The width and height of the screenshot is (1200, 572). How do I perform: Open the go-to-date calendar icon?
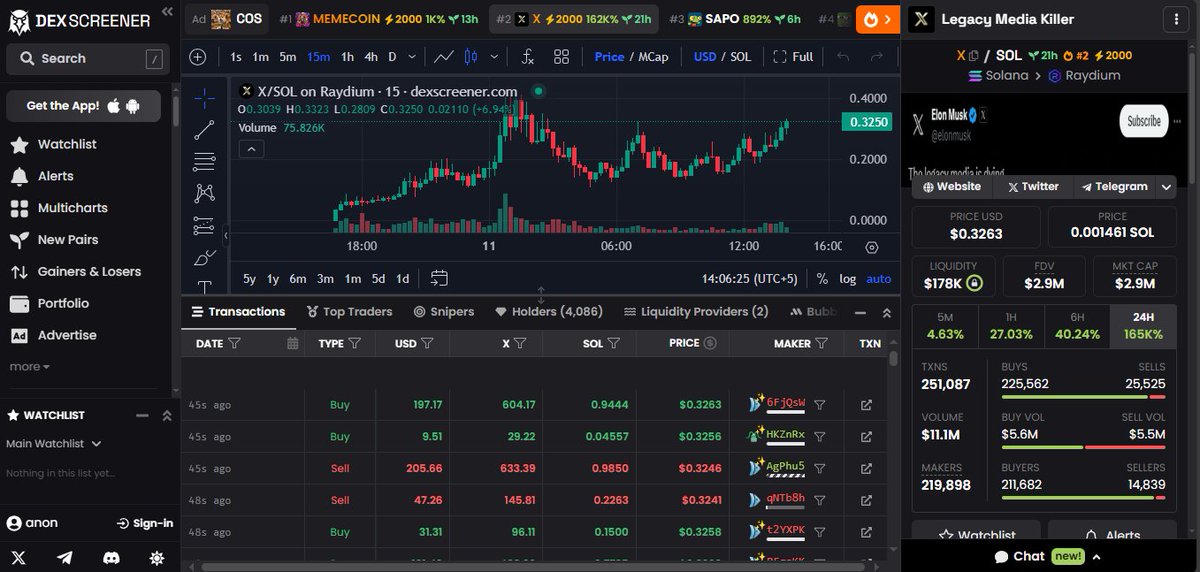(439, 278)
